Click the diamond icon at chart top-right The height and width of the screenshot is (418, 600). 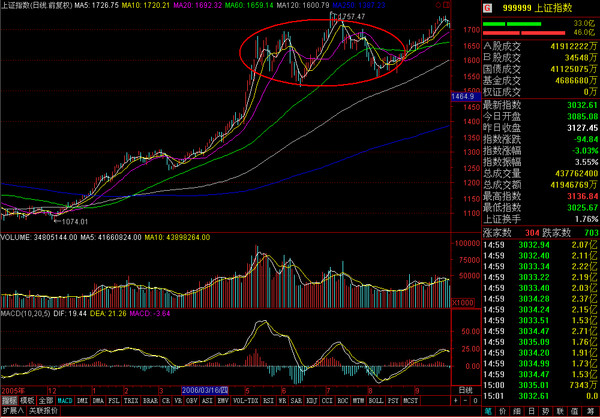438,5
